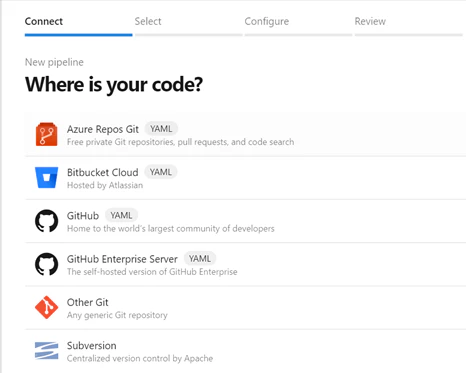466x373 pixels.
Task: Select Bitbucket Cloud option
Action: [x=245, y=178]
